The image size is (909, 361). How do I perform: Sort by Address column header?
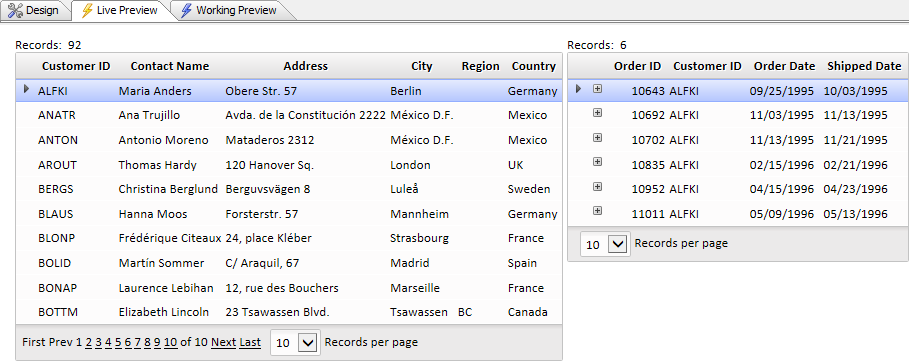pos(306,66)
